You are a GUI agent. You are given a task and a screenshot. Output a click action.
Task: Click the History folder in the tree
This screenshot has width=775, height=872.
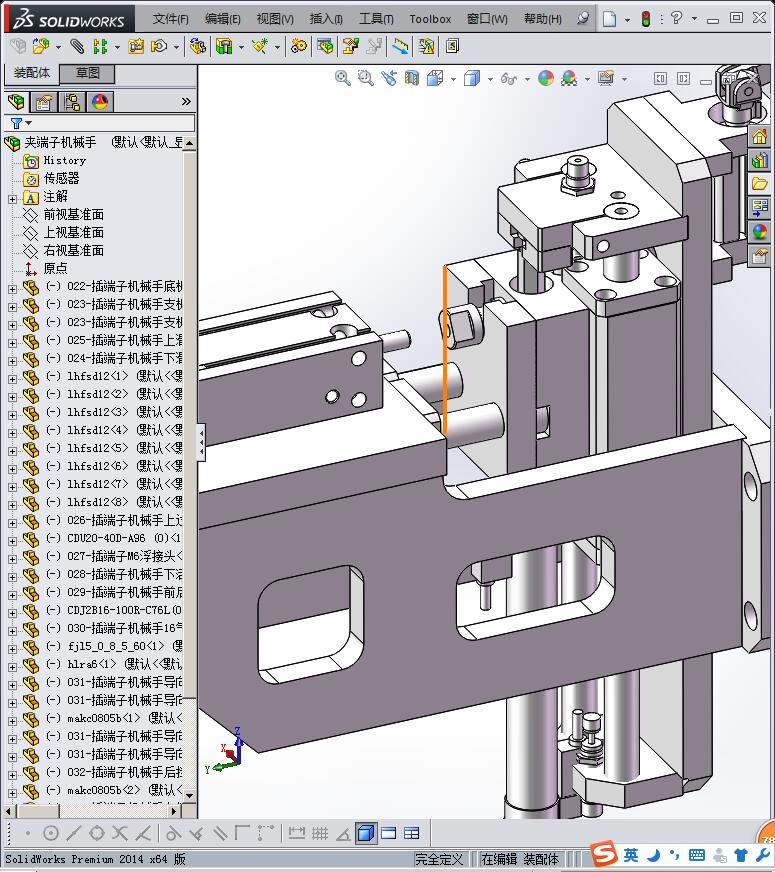click(64, 161)
